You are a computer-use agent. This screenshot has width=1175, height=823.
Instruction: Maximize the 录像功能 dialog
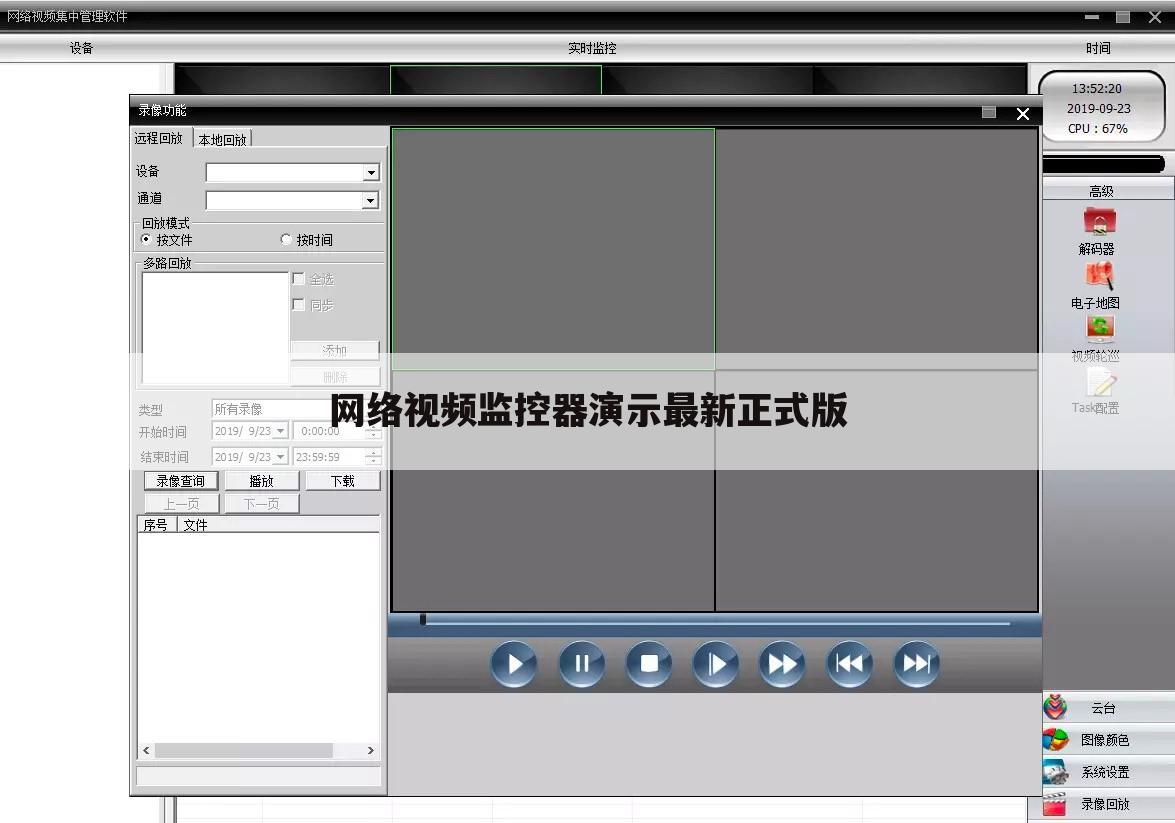point(989,112)
